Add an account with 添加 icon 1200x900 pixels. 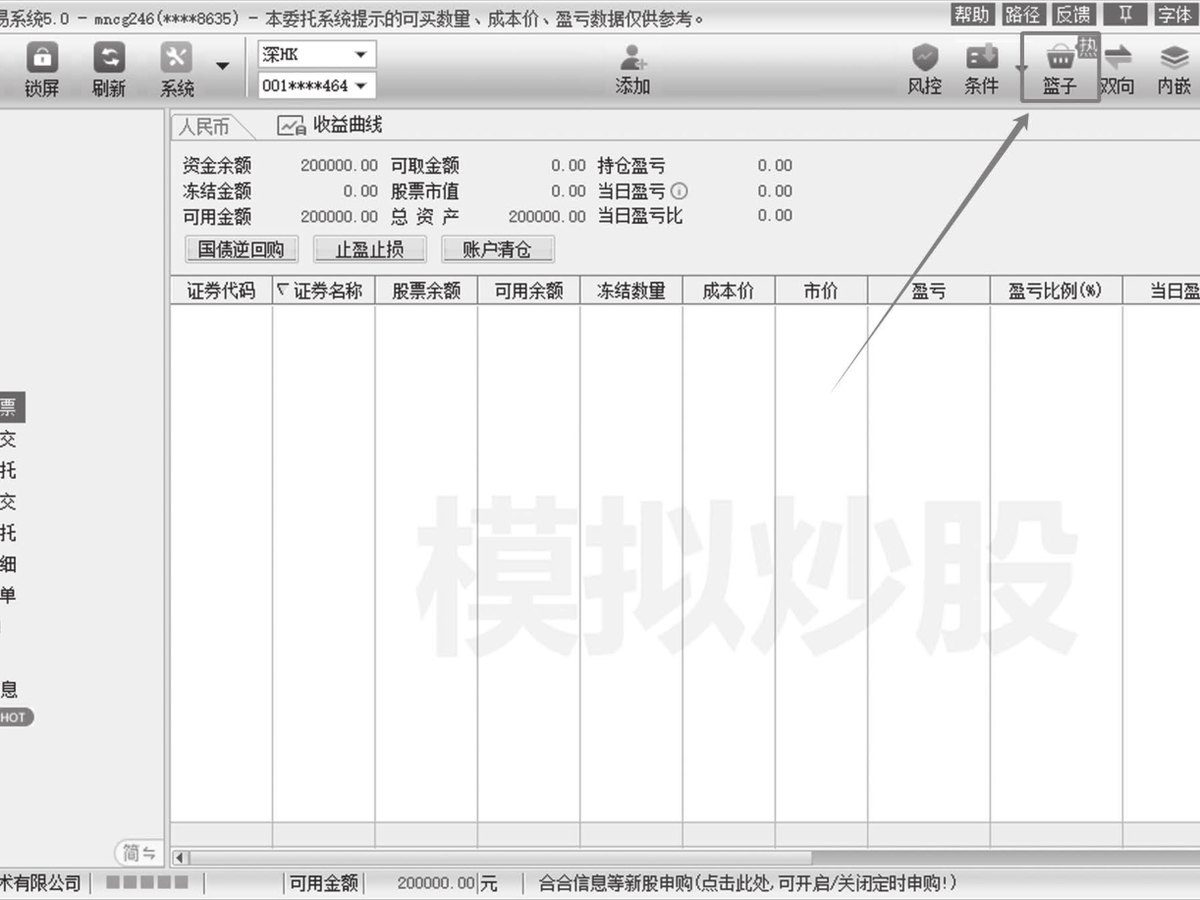(633, 68)
